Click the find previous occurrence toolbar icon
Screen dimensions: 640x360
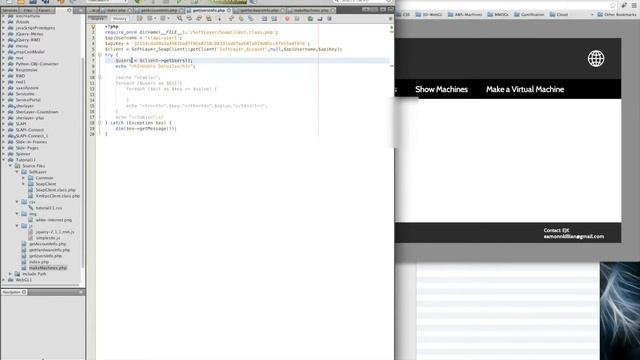[189, 18]
